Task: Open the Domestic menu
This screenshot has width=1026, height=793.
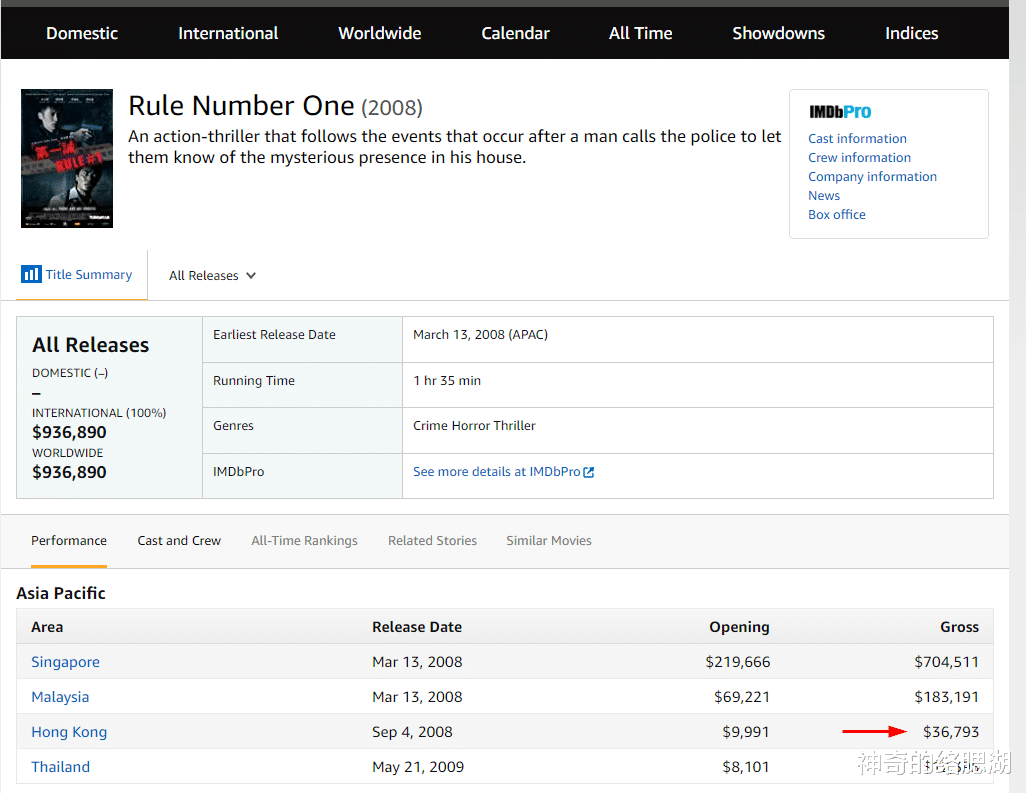Action: point(82,33)
